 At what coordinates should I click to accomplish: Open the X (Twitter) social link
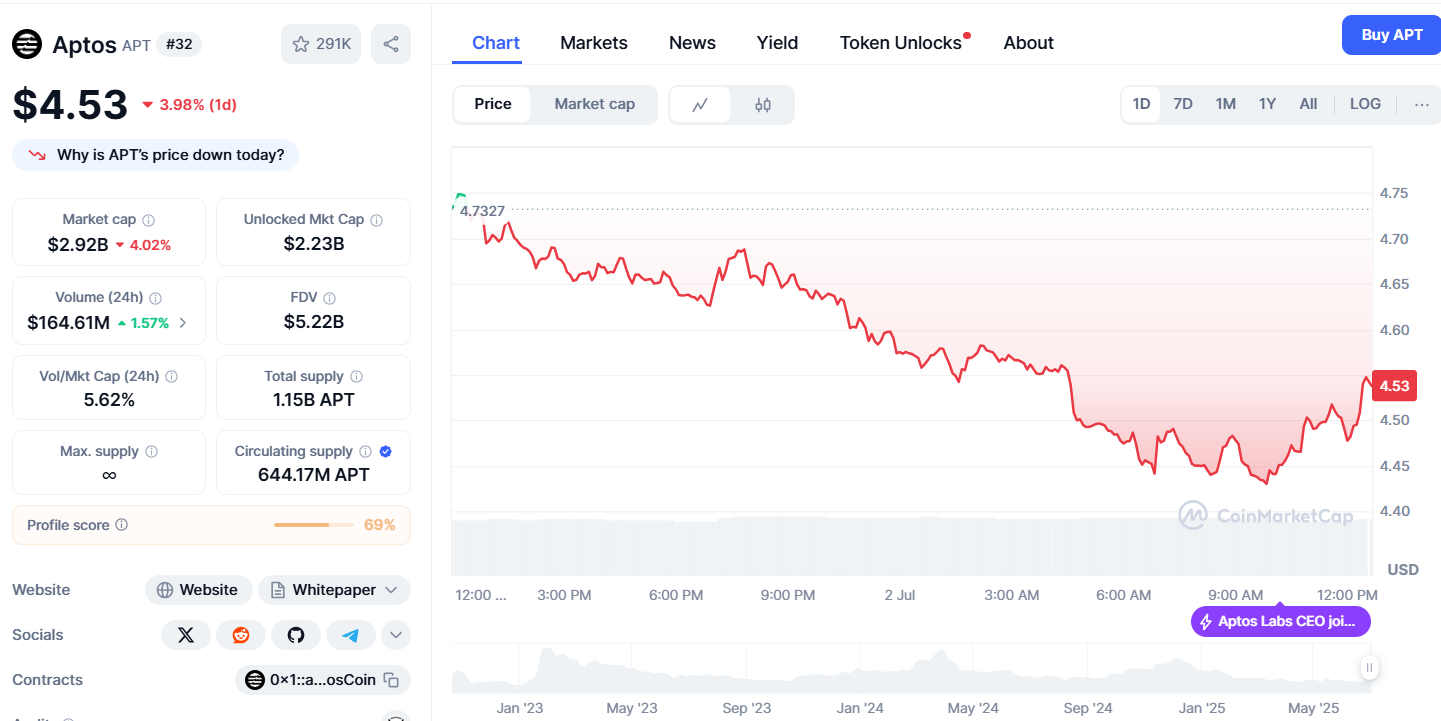[185, 635]
